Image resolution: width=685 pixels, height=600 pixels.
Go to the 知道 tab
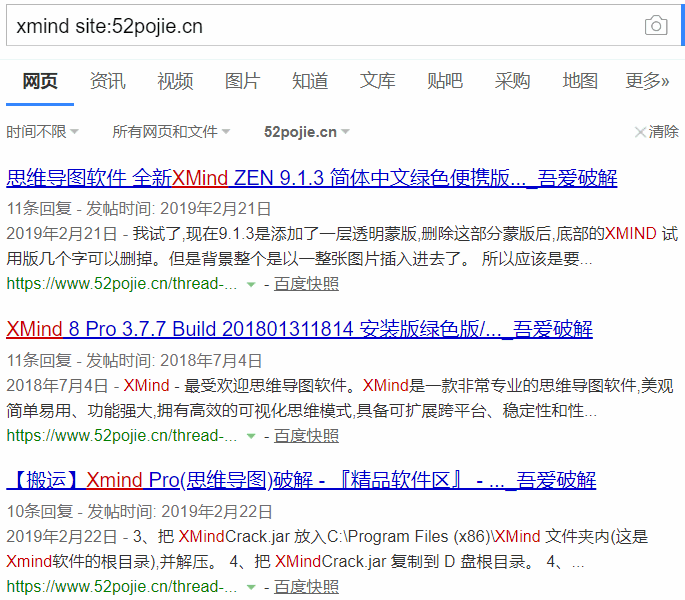pyautogui.click(x=310, y=81)
